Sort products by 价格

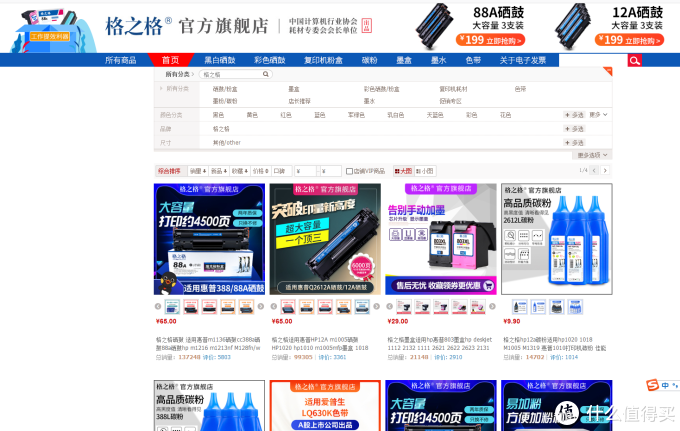pos(261,171)
